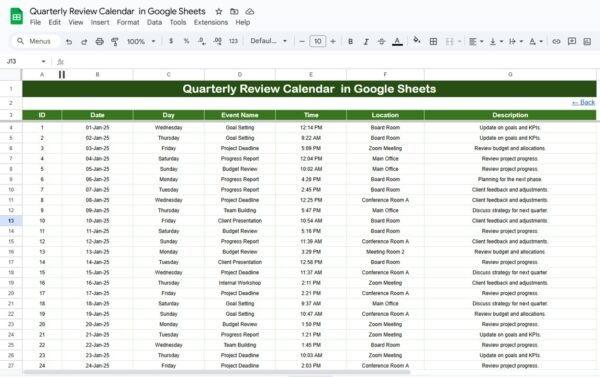Decrease font size with minus button
Image resolution: width=600 pixels, height=377 pixels.
click(x=302, y=41)
